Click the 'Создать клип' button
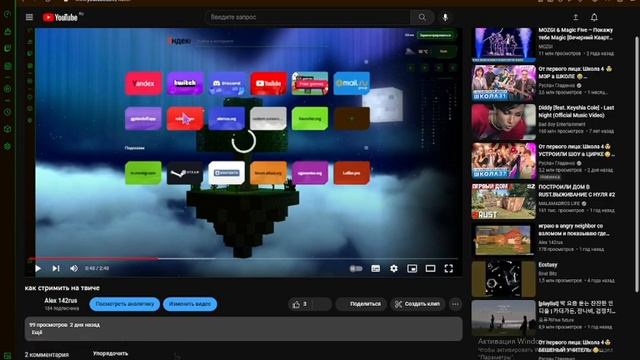The width and height of the screenshot is (640, 360). pos(418,304)
